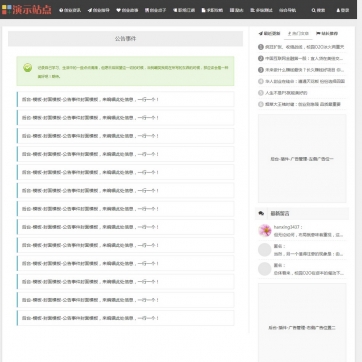Open the article about 校园O2O expansion
The height and width of the screenshot is (362, 362).
pos(305,47)
